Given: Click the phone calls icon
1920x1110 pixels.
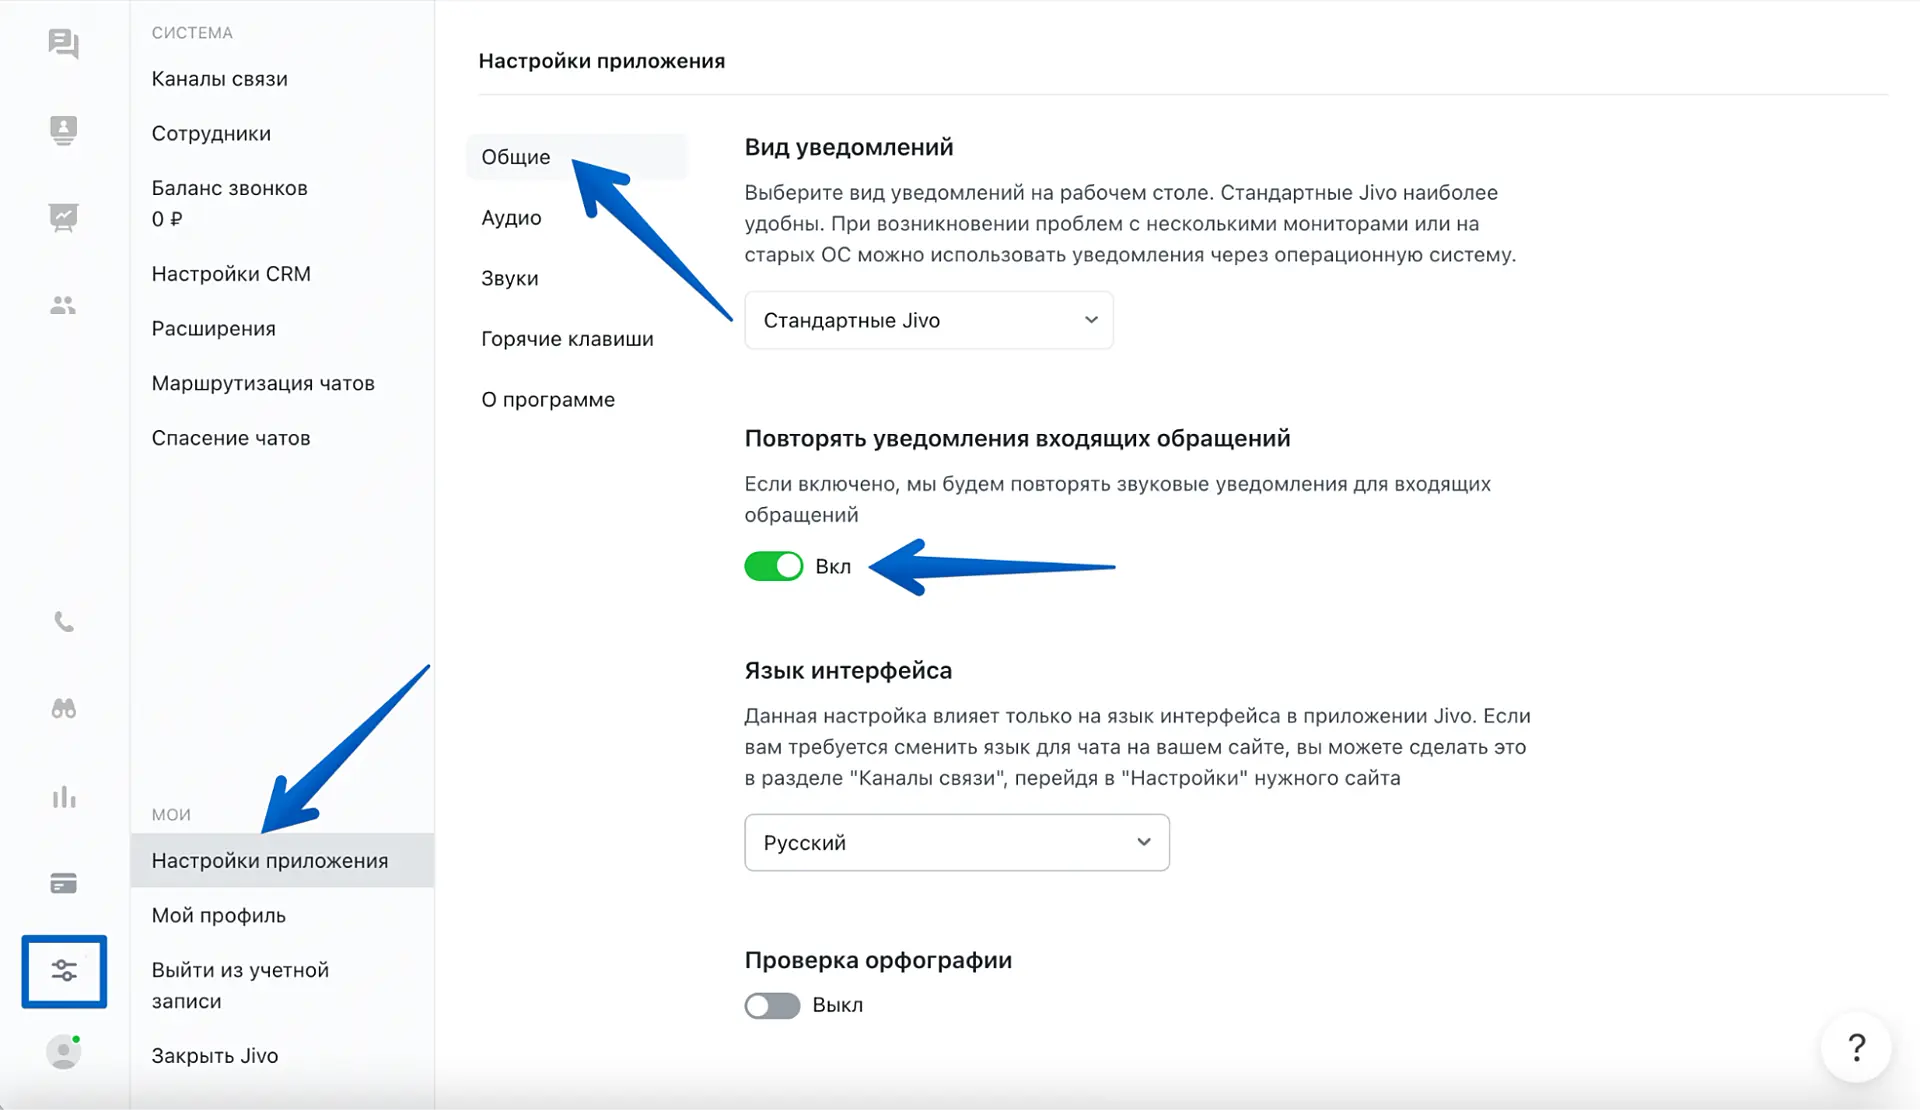Looking at the screenshot, I should pos(63,622).
